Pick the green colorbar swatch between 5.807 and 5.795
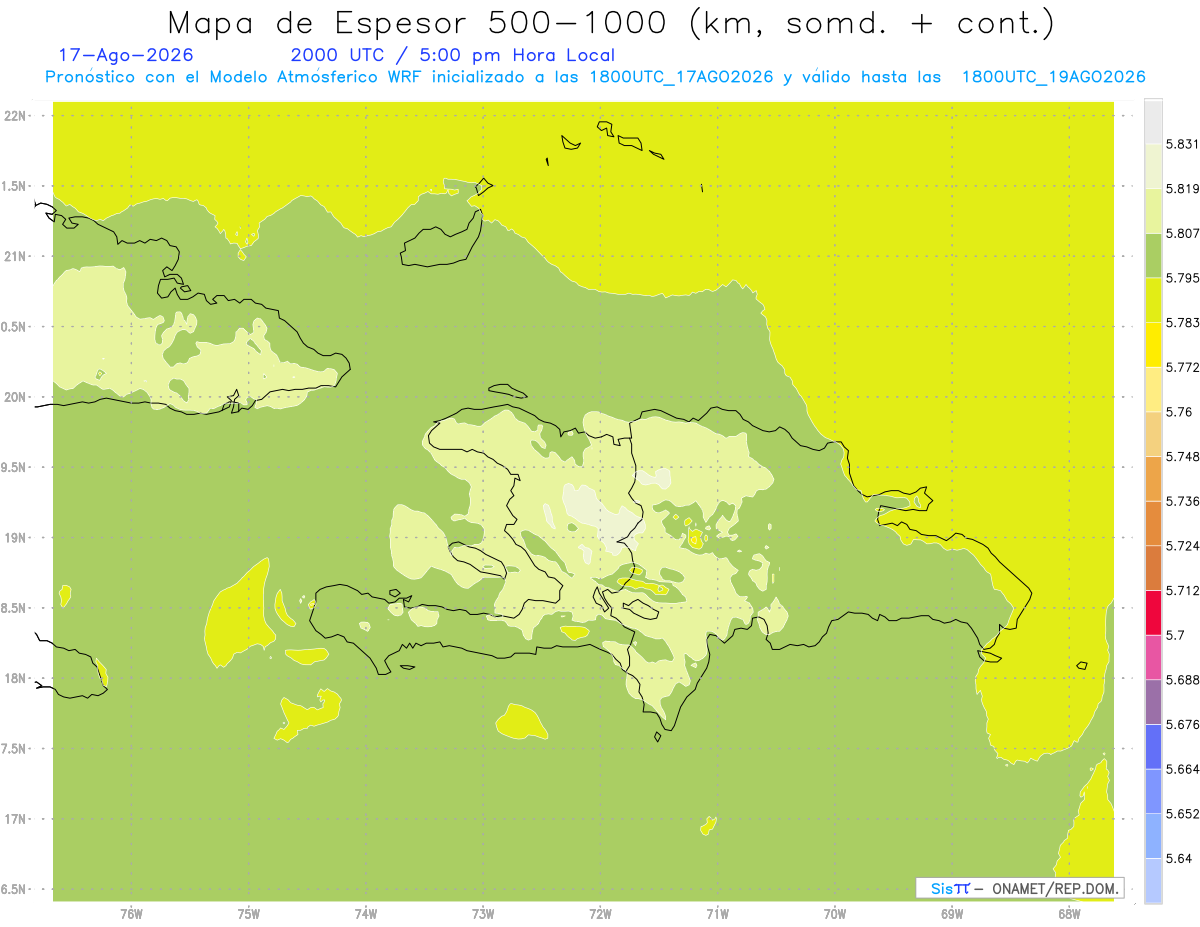Viewport: 1200px width, 927px height. point(1153,255)
